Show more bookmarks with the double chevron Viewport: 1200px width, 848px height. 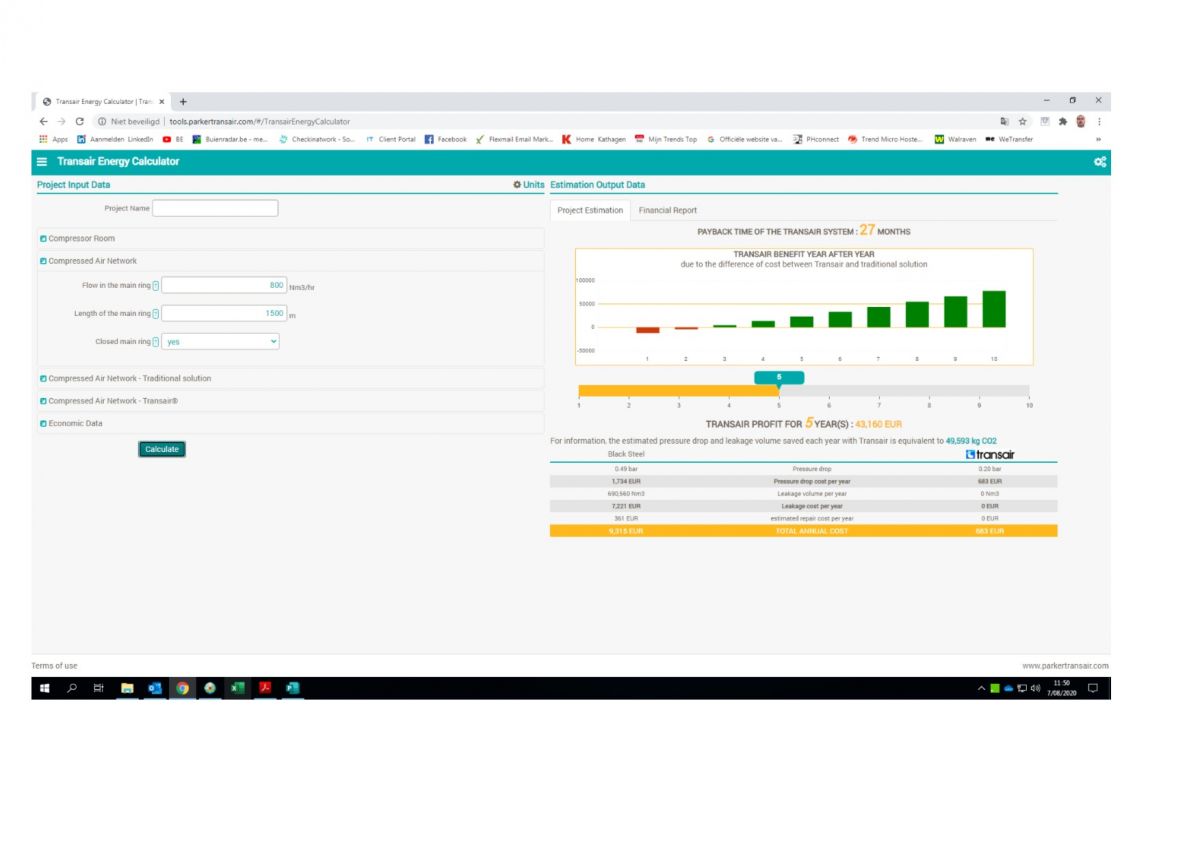coord(1099,139)
